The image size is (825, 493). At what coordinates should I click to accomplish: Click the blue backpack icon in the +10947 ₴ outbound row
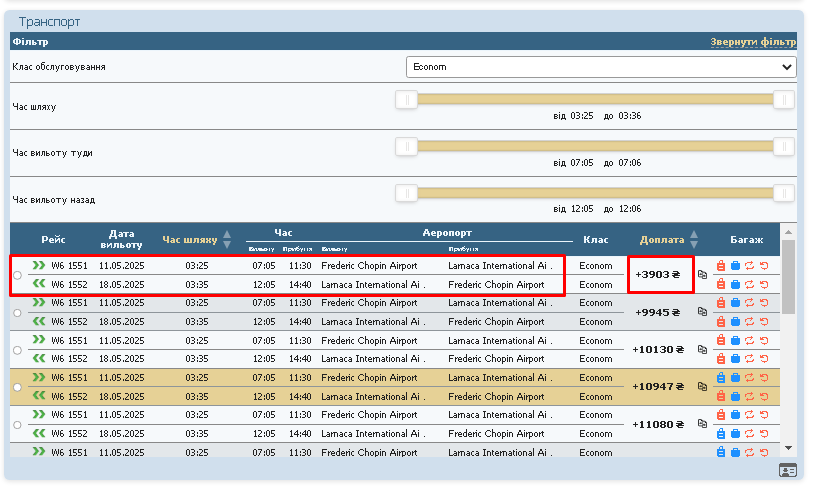point(720,378)
